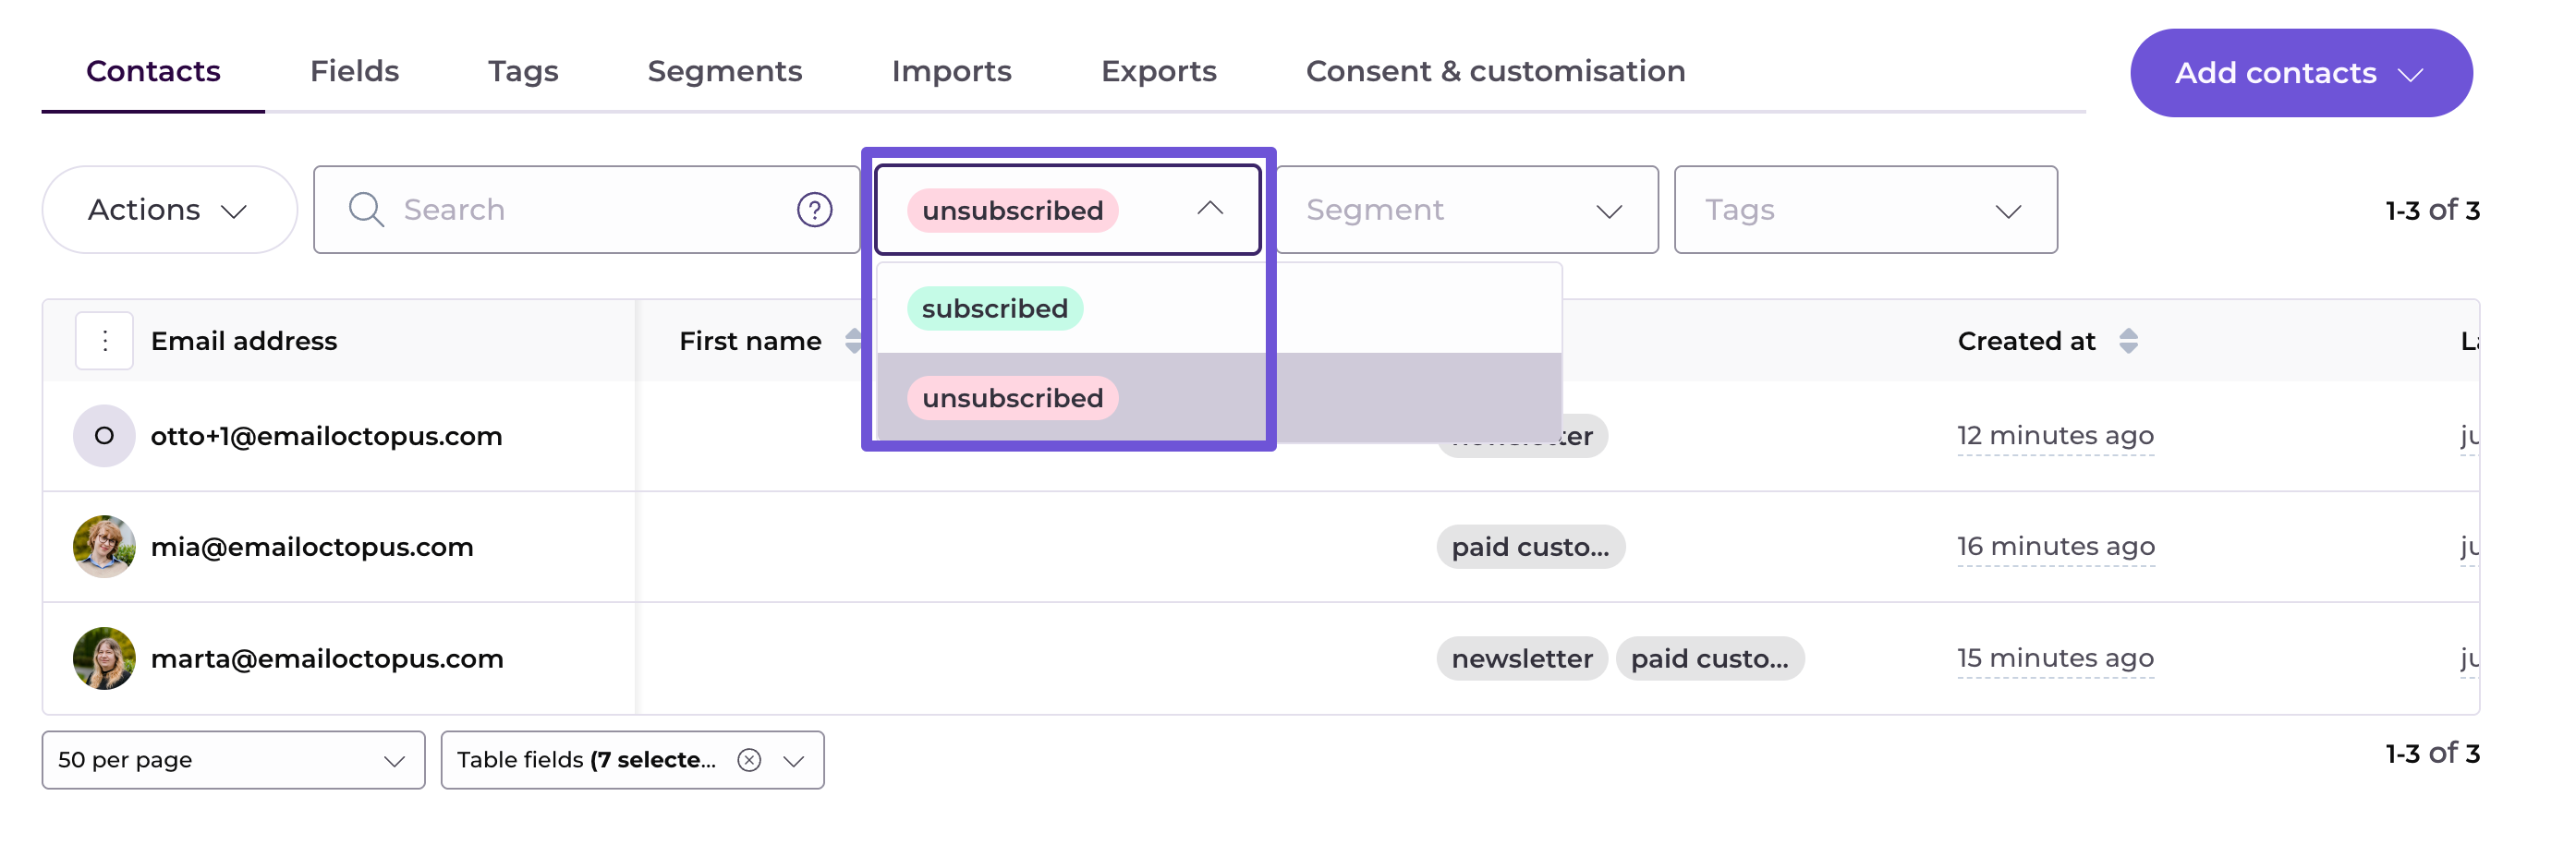Open the Actions menu button

point(169,210)
